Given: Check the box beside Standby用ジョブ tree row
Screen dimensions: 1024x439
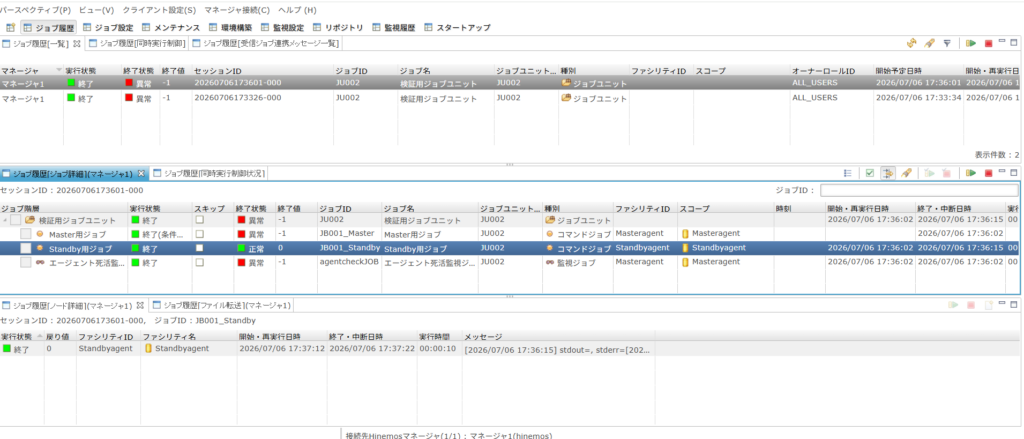Looking at the screenshot, I should click(25, 248).
